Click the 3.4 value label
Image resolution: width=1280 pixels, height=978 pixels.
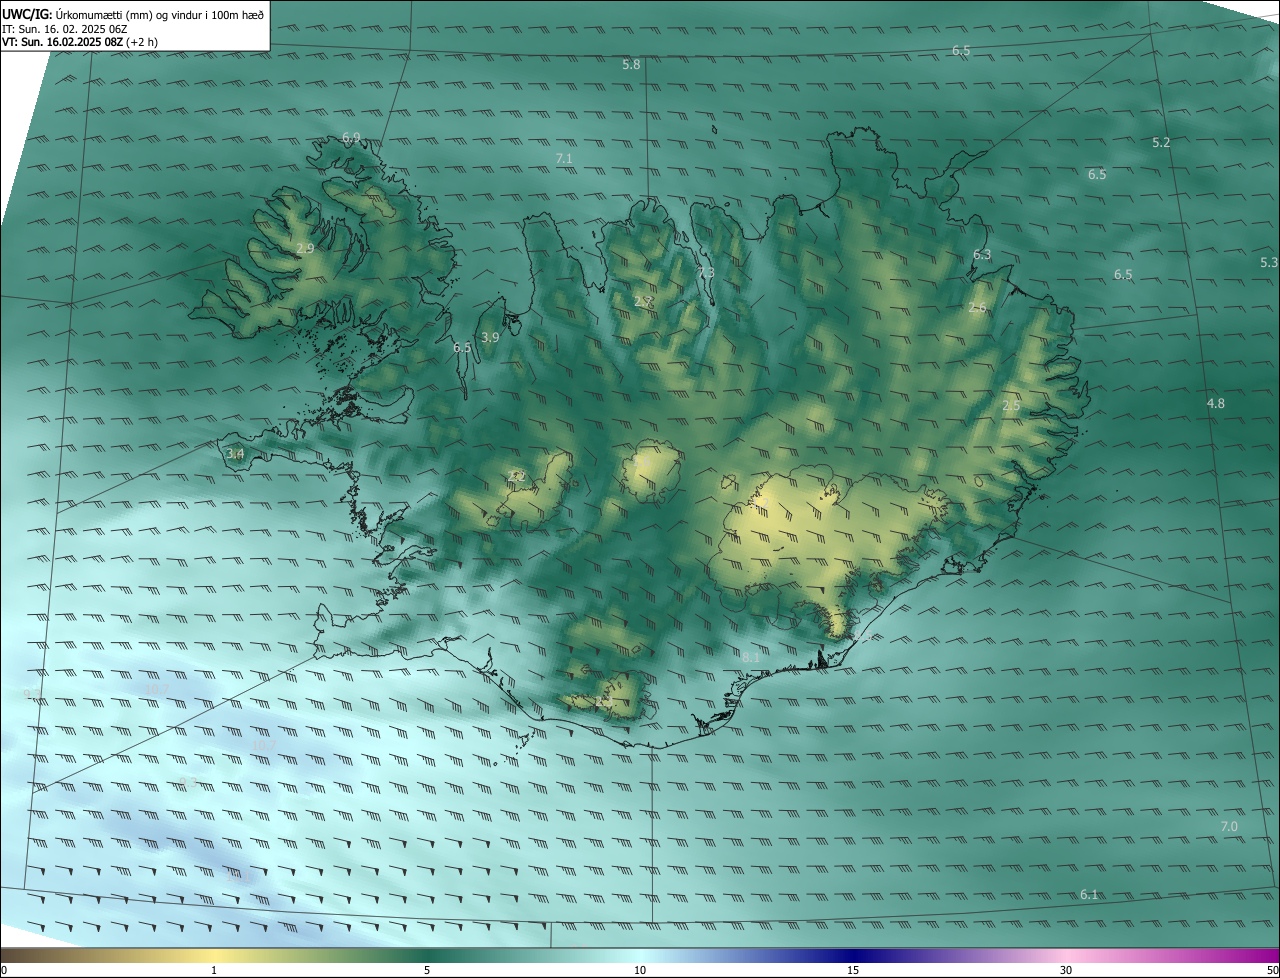click(235, 454)
